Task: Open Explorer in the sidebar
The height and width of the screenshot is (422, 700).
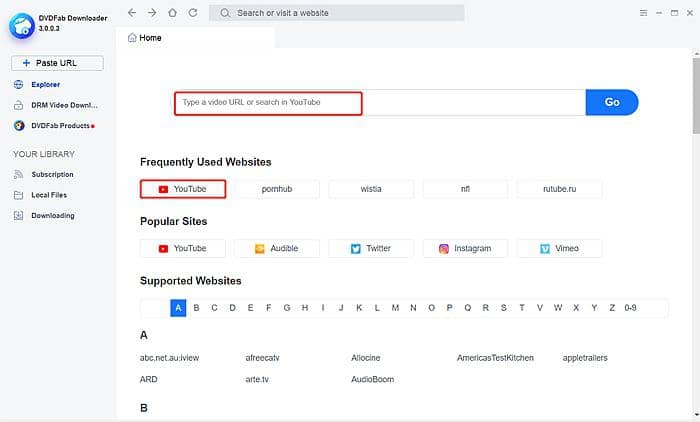Action: (46, 84)
